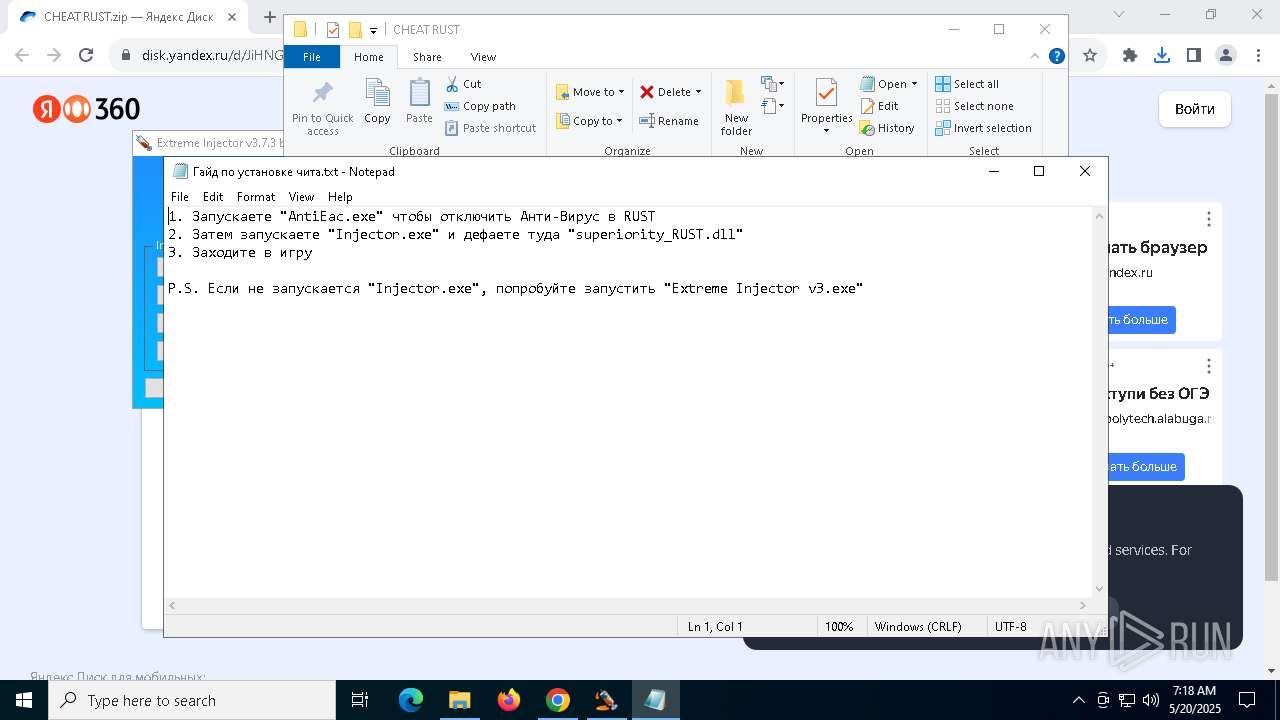Click Notepad vertical scrollbar down arrow
This screenshot has height=720, width=1280.
click(x=1100, y=589)
